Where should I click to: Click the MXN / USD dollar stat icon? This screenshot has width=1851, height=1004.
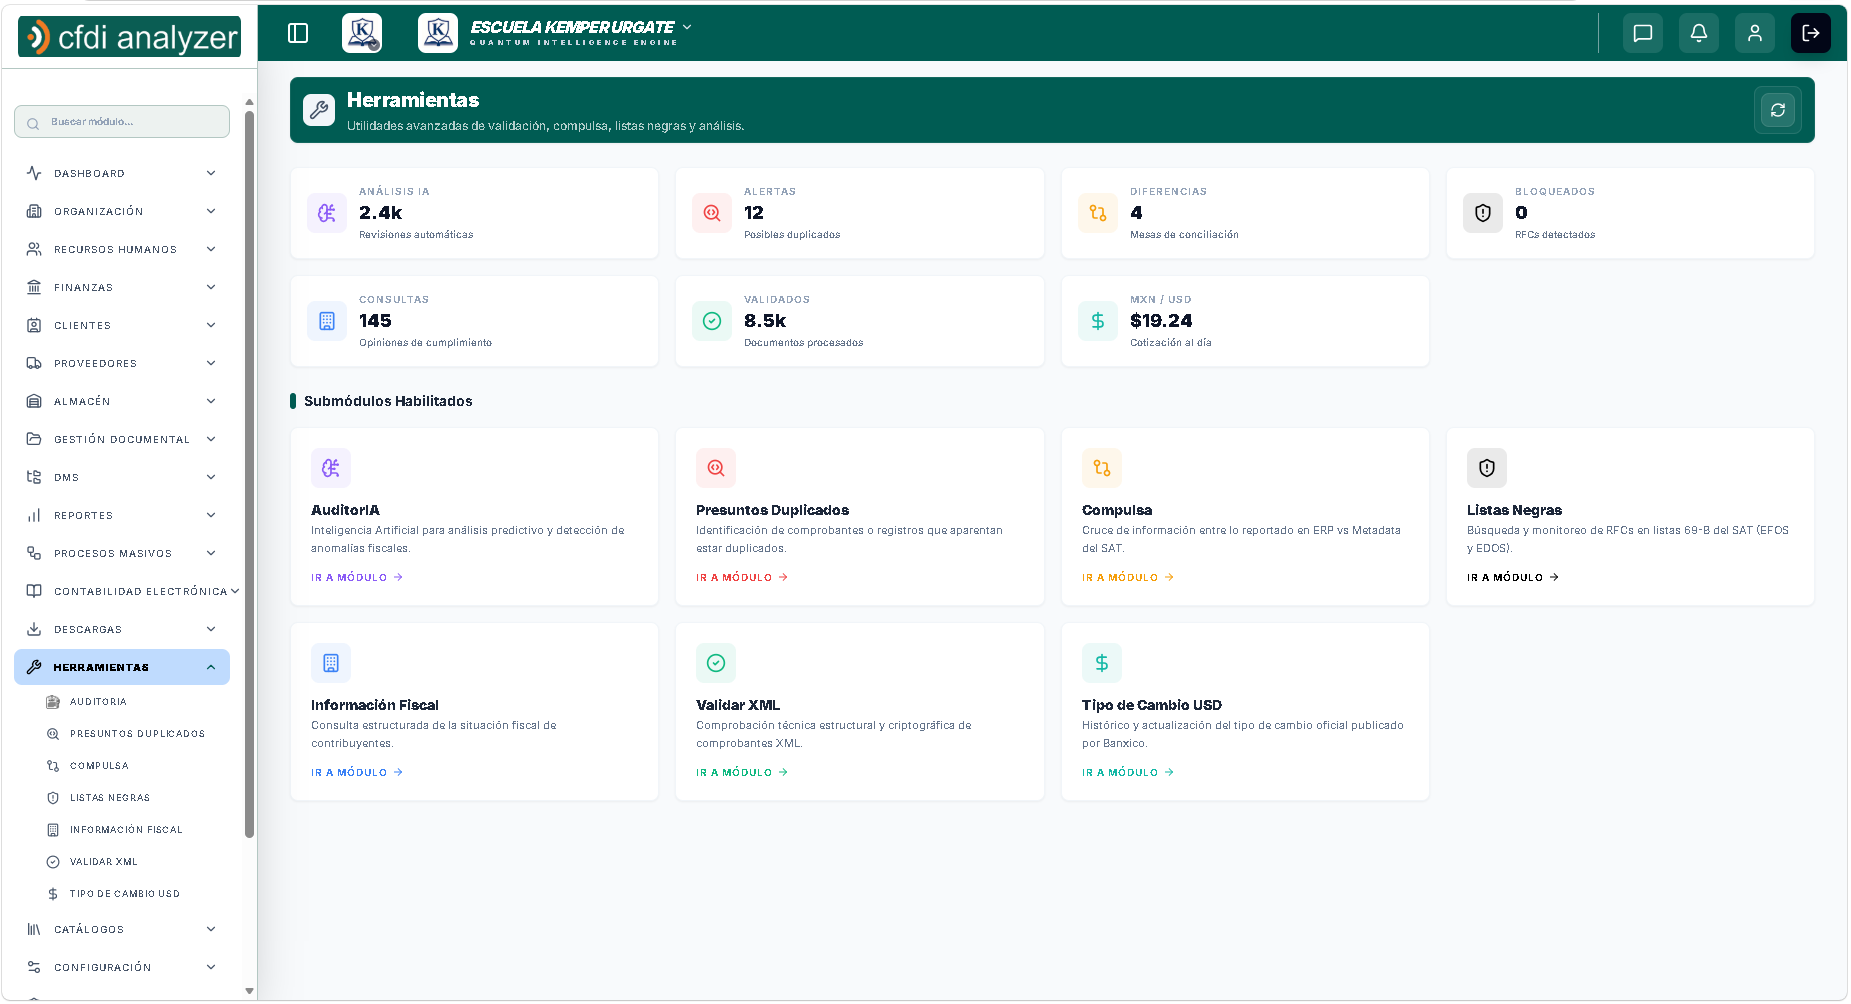pos(1098,321)
